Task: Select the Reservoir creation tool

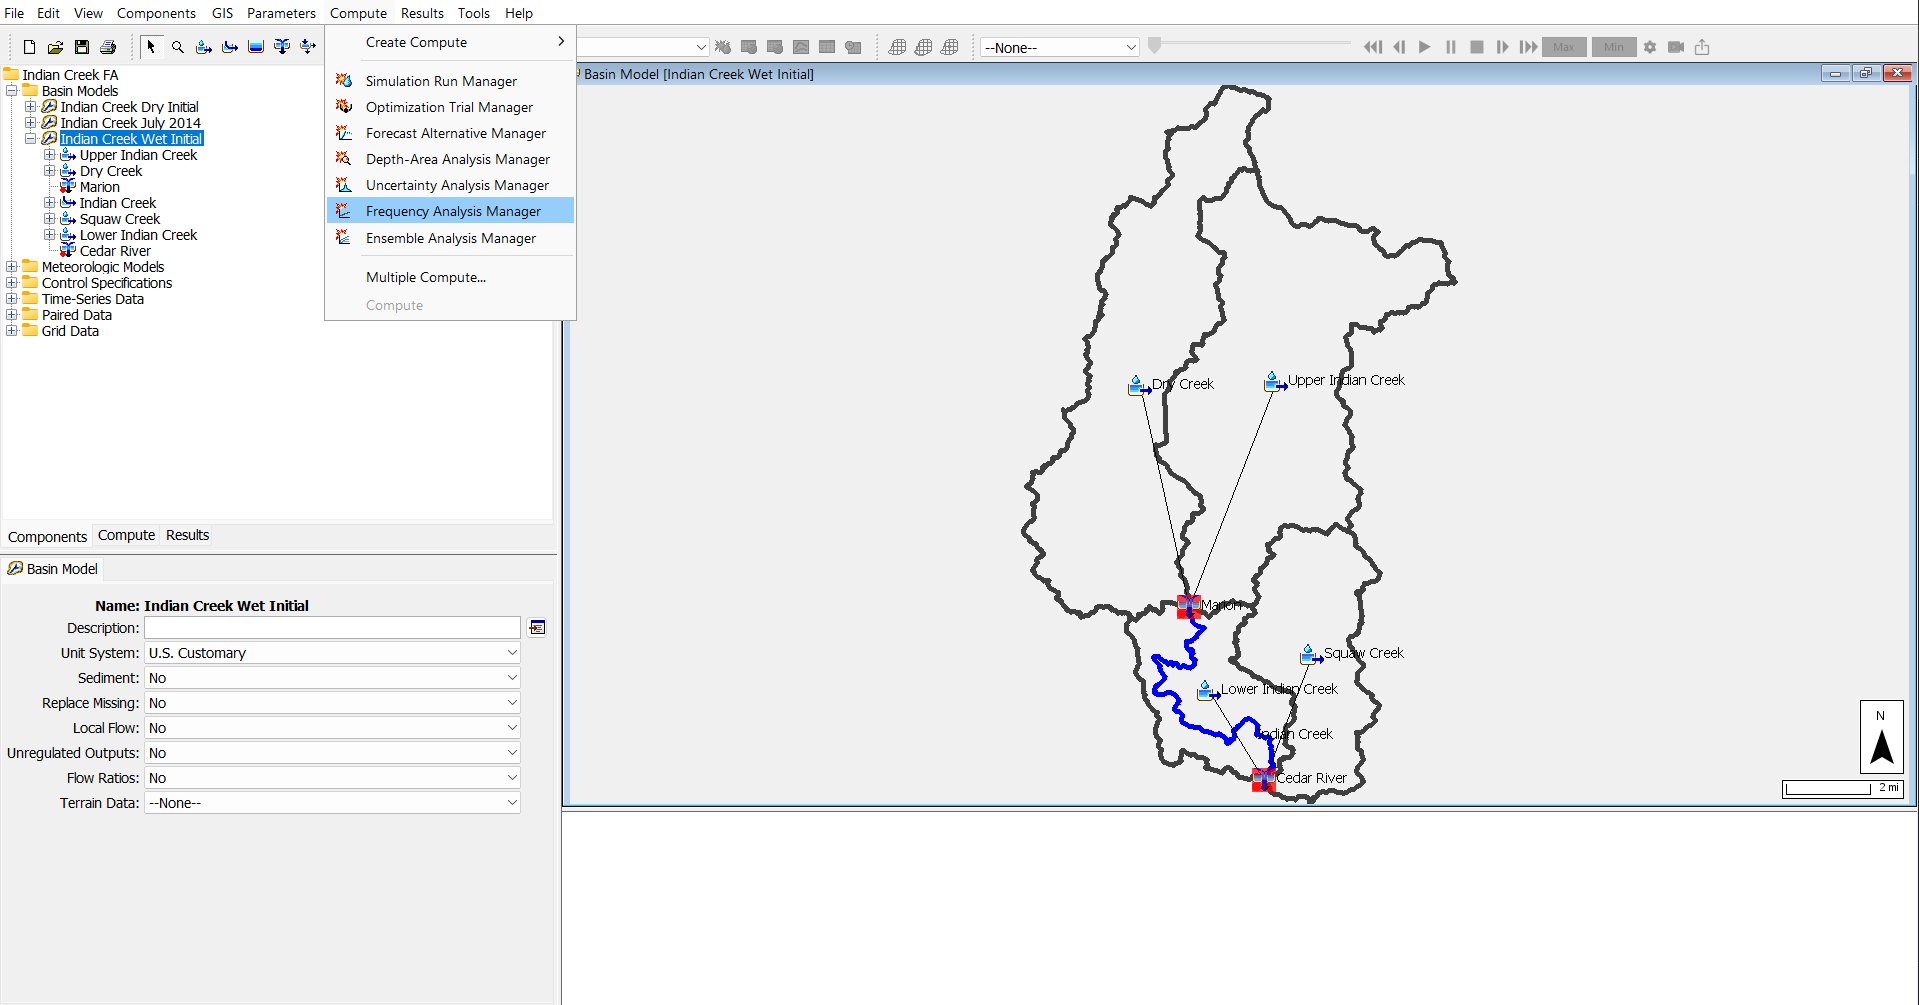Action: click(x=256, y=47)
